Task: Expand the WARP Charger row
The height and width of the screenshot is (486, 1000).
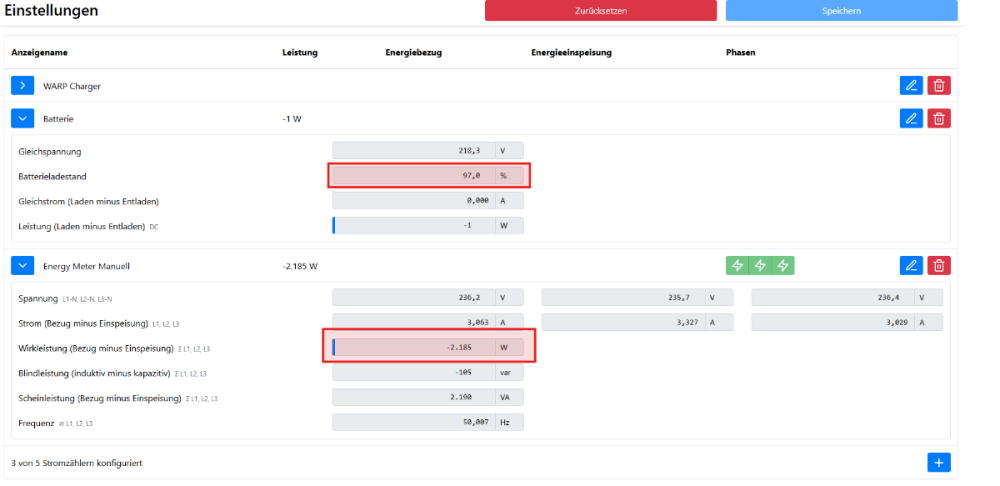Action: (x=23, y=86)
